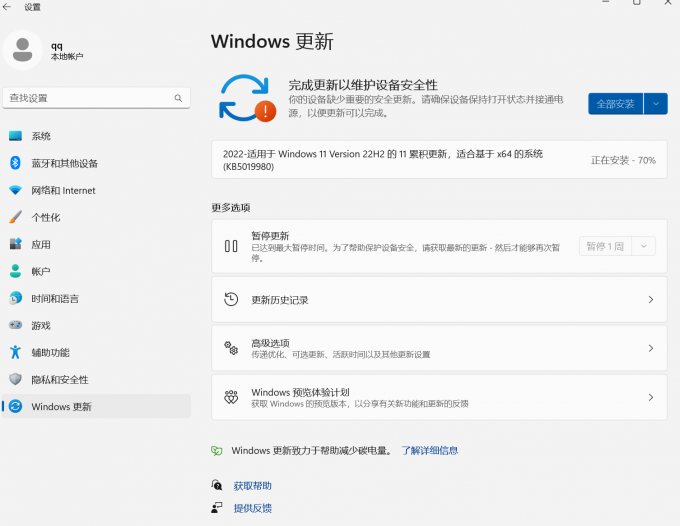Click the Wi-Fi network icon
The image size is (680, 526).
[15, 190]
